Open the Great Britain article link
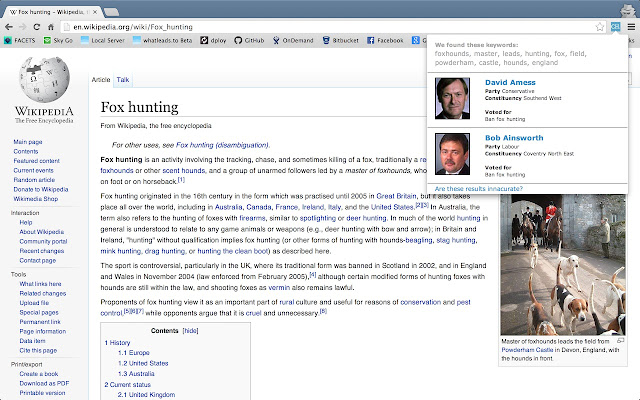This screenshot has height=400, width=640. pyautogui.click(x=396, y=196)
